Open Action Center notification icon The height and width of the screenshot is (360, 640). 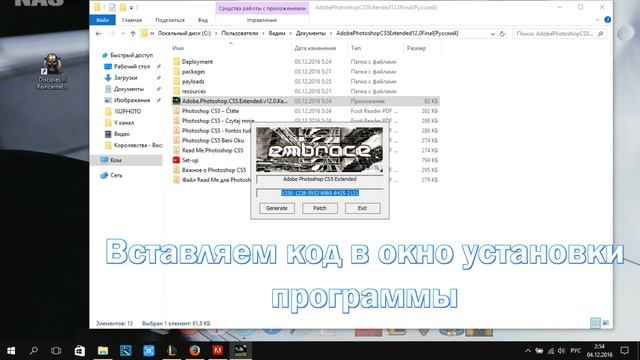coord(624,351)
